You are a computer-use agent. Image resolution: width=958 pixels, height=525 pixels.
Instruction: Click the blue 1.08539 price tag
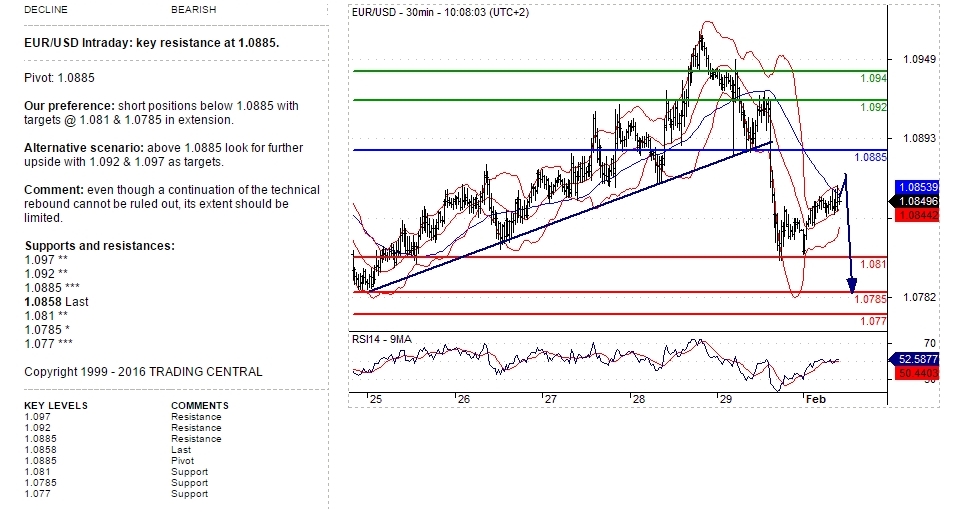pos(917,187)
